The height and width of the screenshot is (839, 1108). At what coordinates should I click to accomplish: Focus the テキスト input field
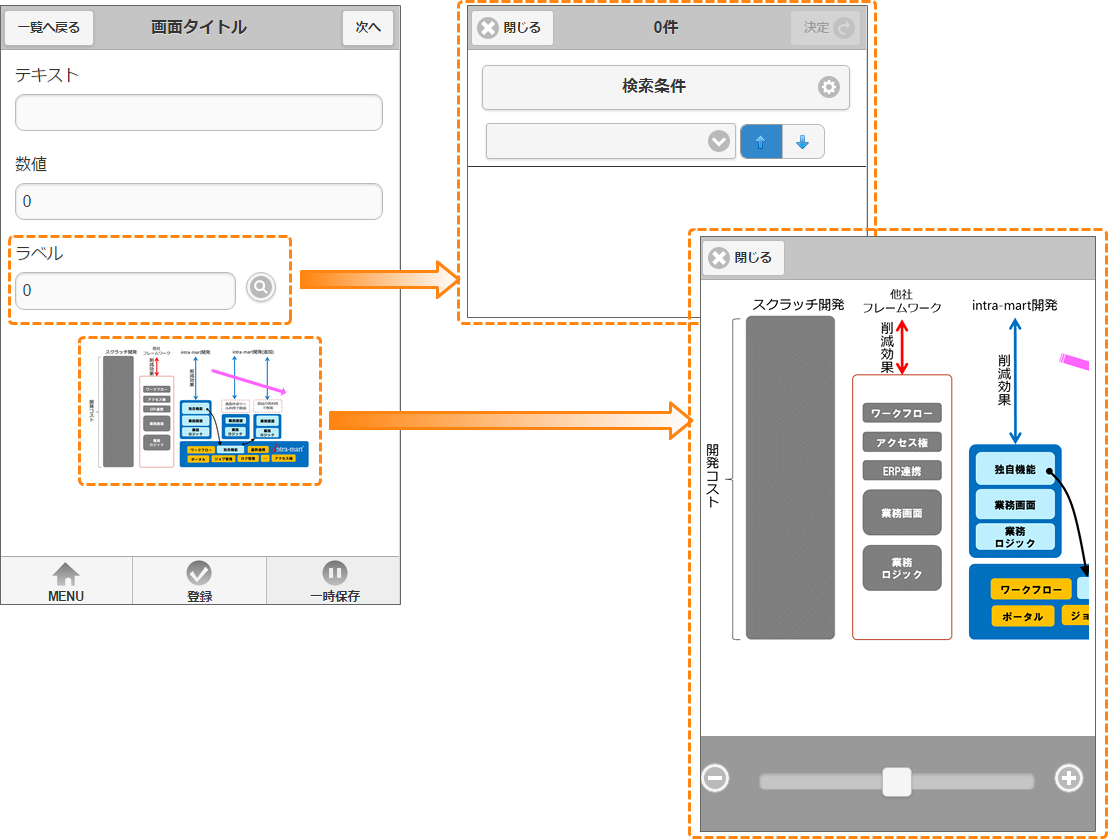point(199,112)
